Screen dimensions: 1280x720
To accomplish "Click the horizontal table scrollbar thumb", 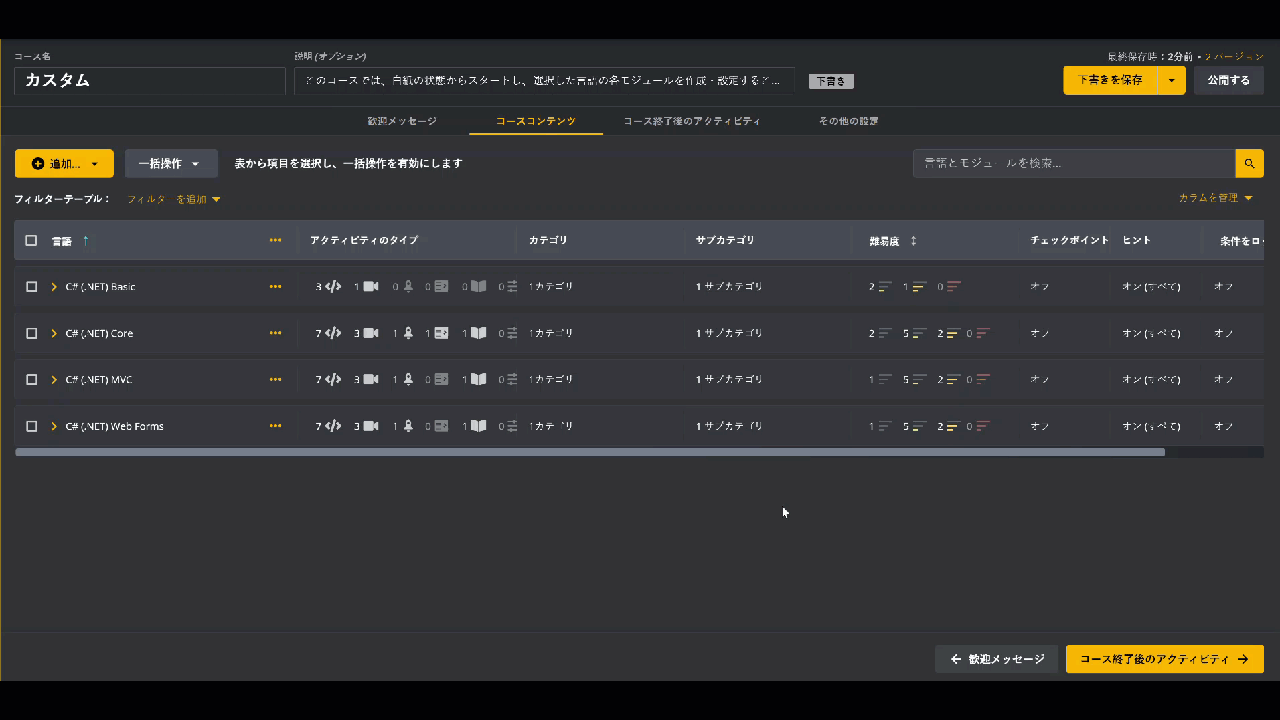I will coord(590,452).
